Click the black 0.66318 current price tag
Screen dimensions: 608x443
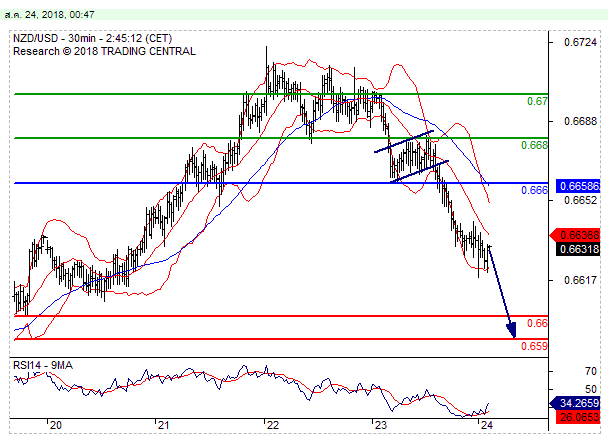(578, 249)
